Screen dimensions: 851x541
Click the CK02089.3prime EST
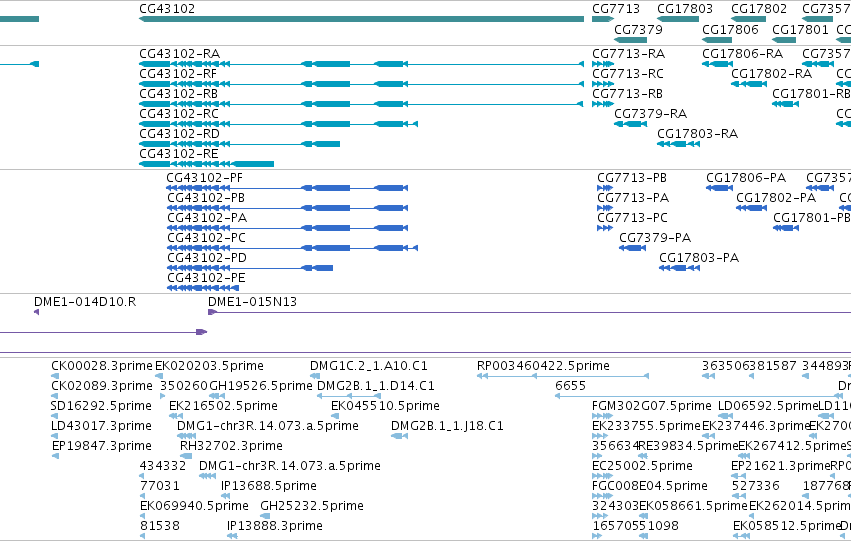pos(102,386)
